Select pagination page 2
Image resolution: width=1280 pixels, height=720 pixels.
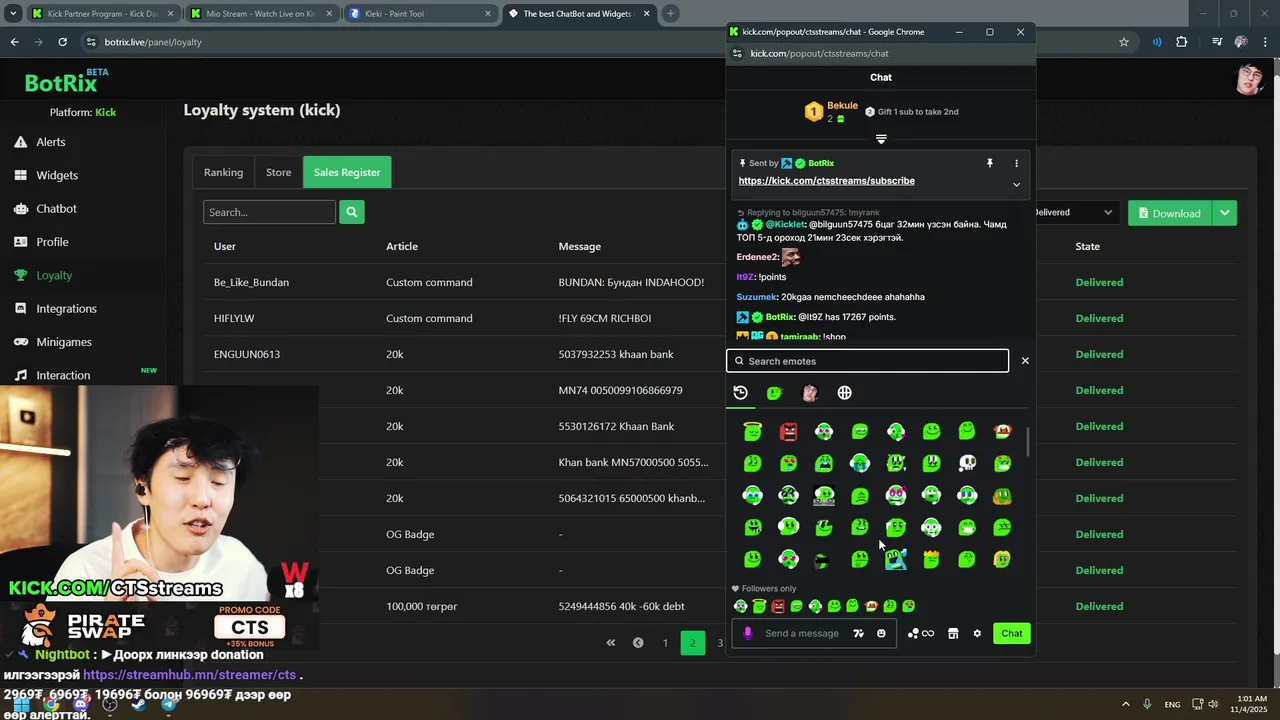tap(692, 643)
